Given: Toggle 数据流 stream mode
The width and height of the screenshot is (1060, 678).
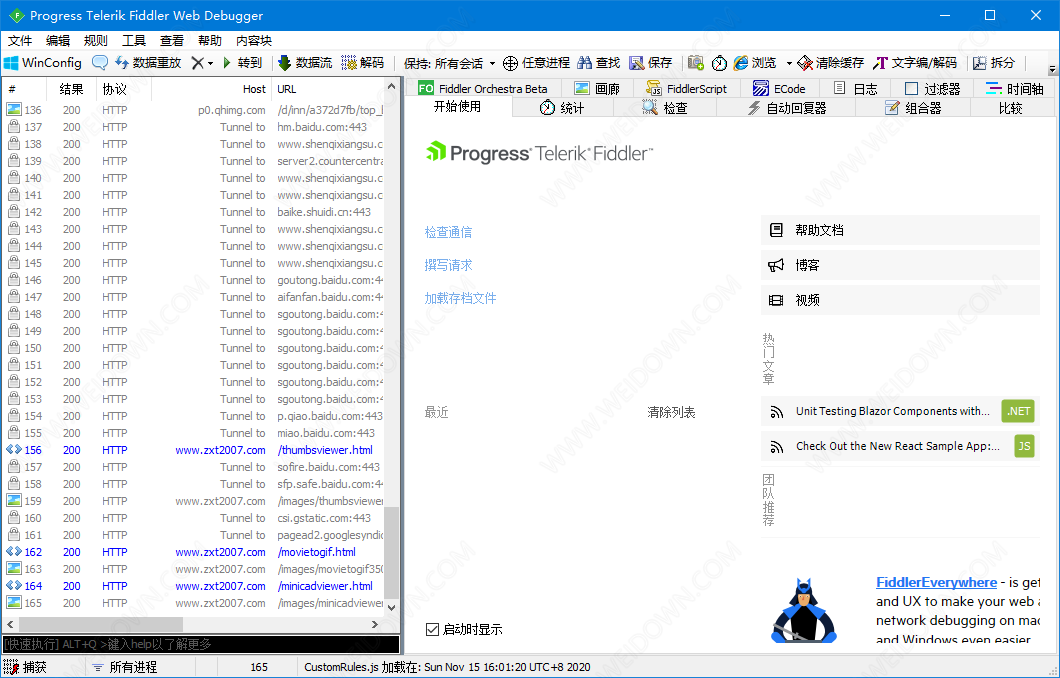Looking at the screenshot, I should (305, 63).
